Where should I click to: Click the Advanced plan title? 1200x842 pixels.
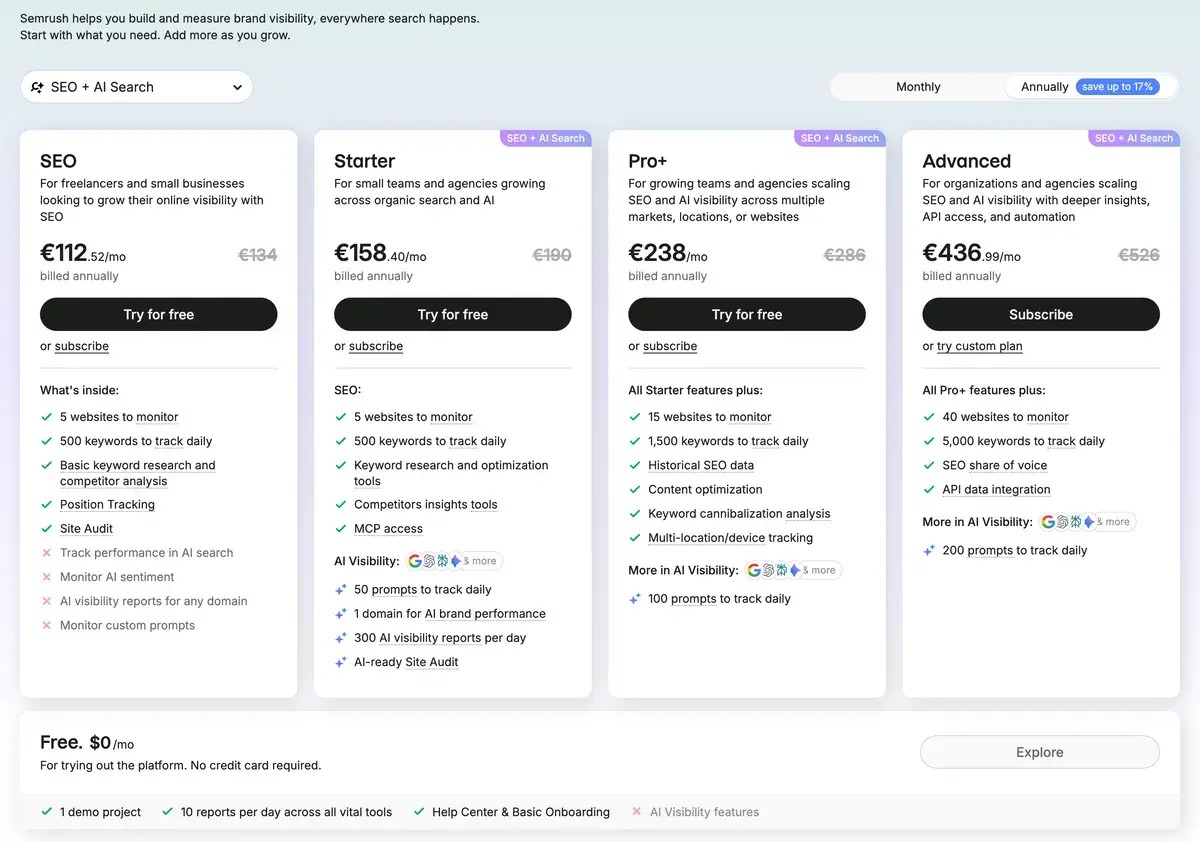pos(966,161)
